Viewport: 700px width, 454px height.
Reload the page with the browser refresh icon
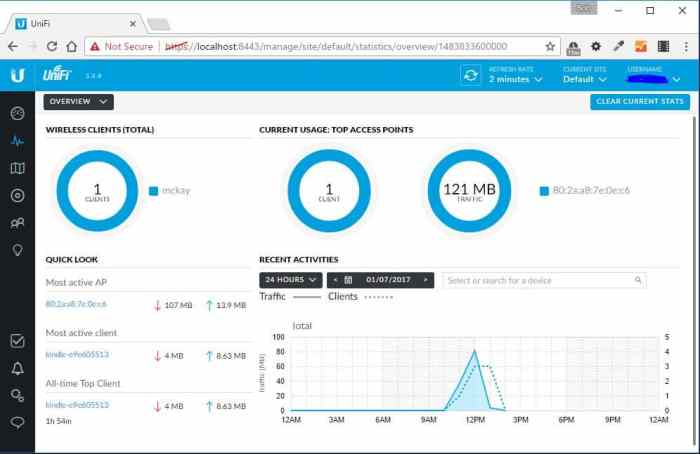point(52,46)
